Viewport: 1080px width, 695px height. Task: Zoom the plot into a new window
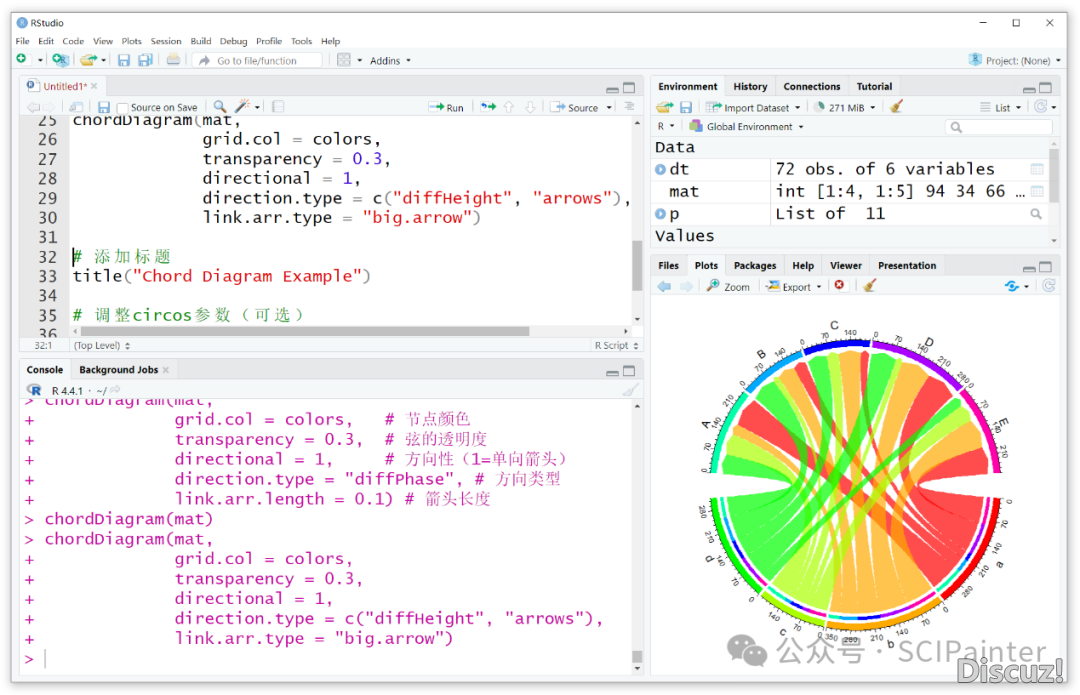pos(728,287)
